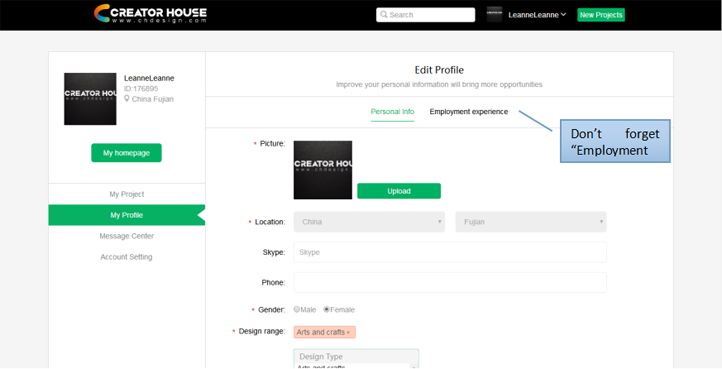Open the LeanneLeanne account dropdown

[x=537, y=15]
